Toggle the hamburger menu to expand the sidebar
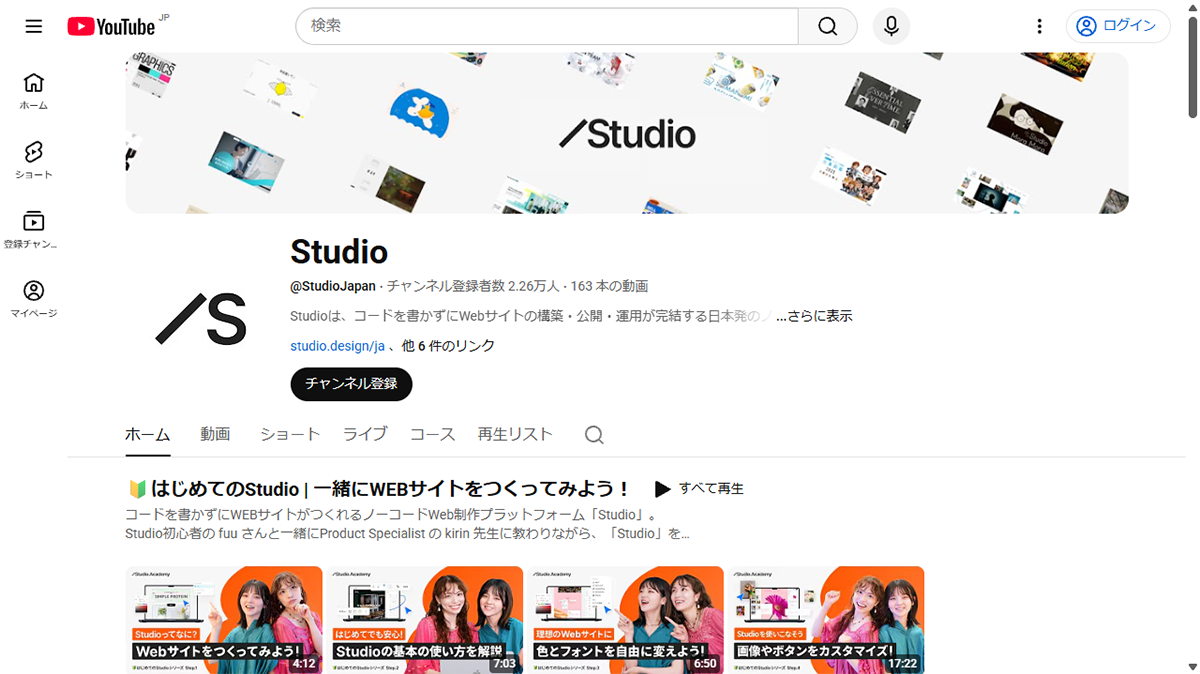Screen dimensions: 1200x674 33,26
